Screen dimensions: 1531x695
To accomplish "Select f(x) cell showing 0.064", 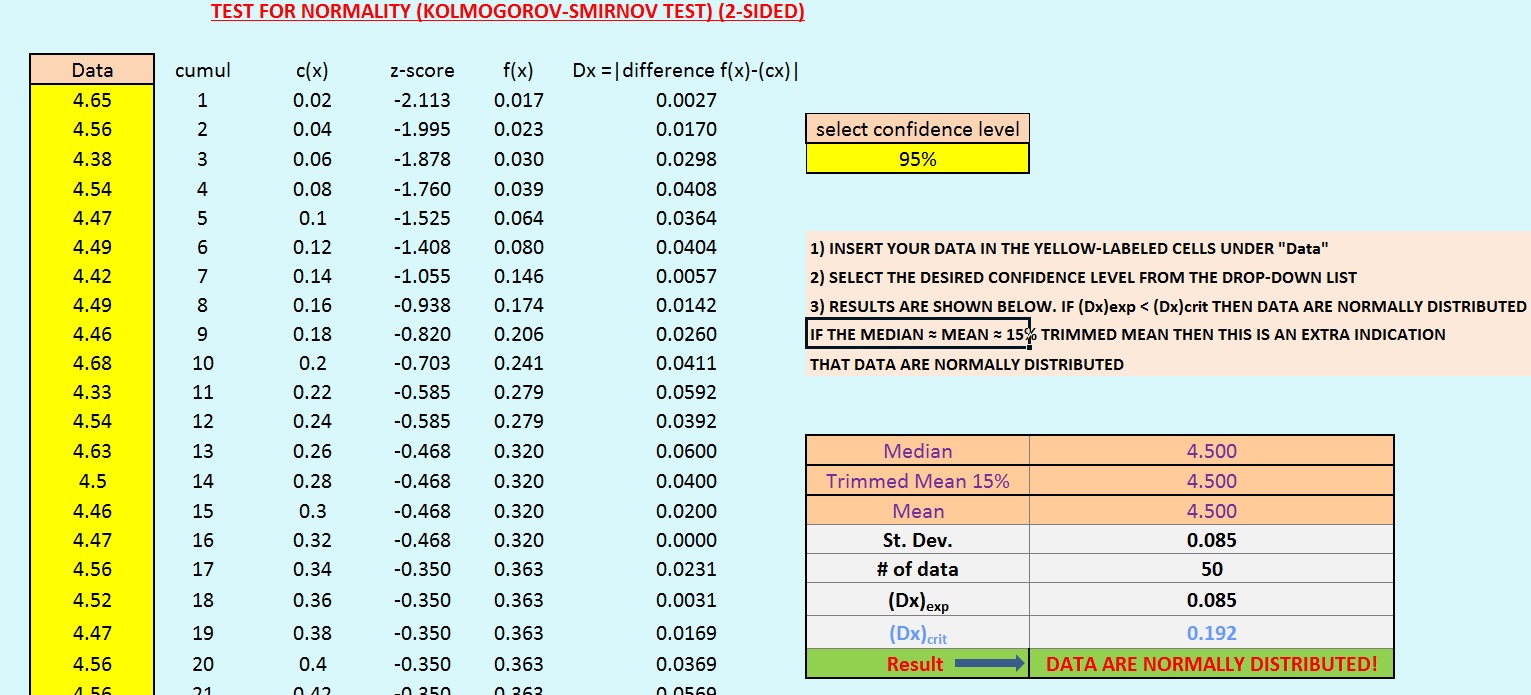I will point(519,218).
